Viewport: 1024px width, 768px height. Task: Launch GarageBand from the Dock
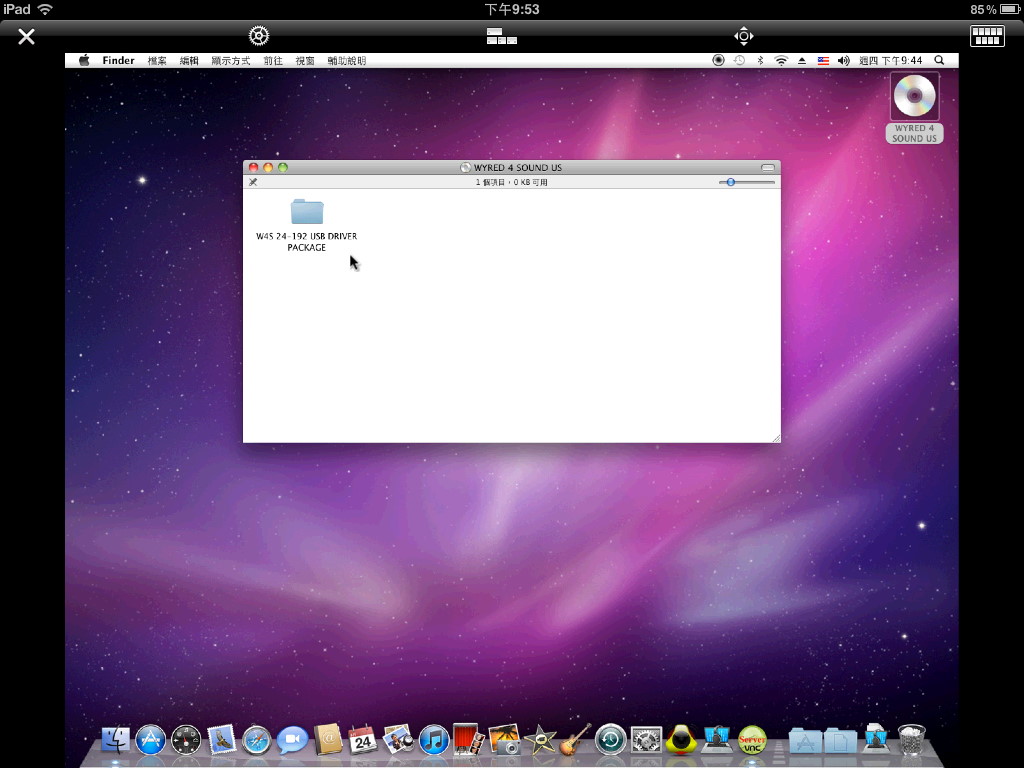(575, 740)
